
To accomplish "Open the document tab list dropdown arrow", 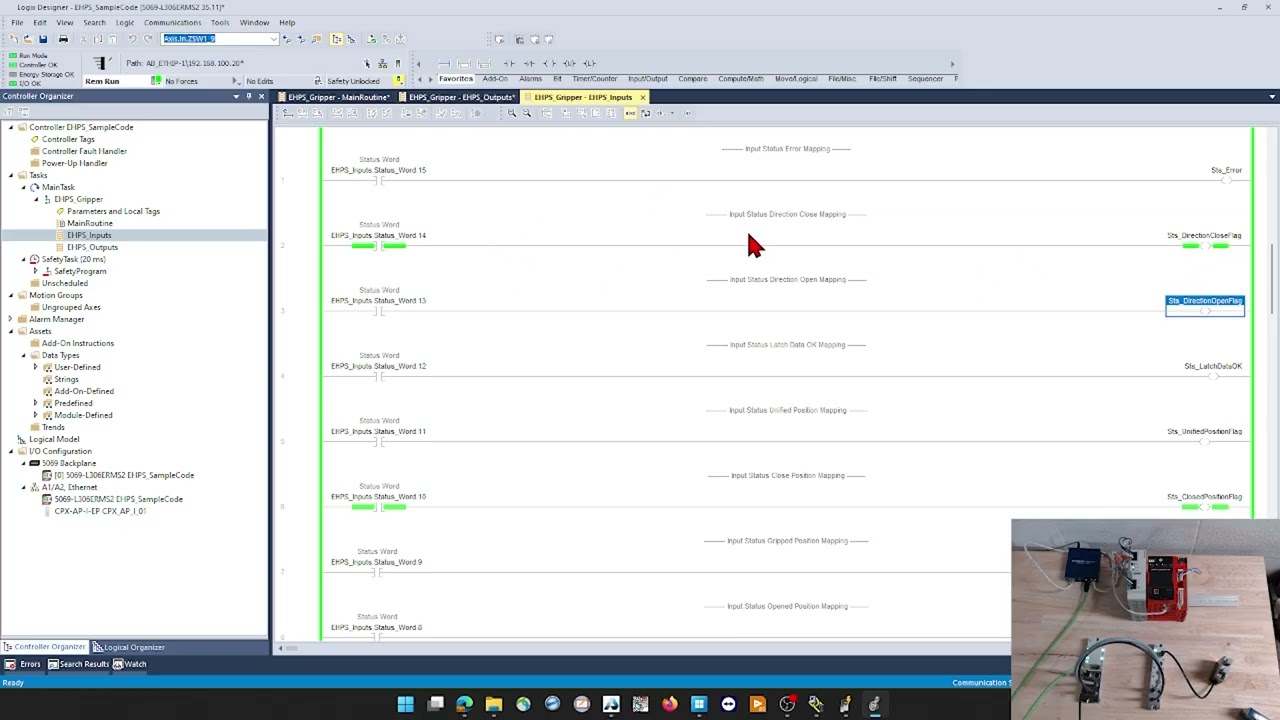I will pyautogui.click(x=1272, y=97).
